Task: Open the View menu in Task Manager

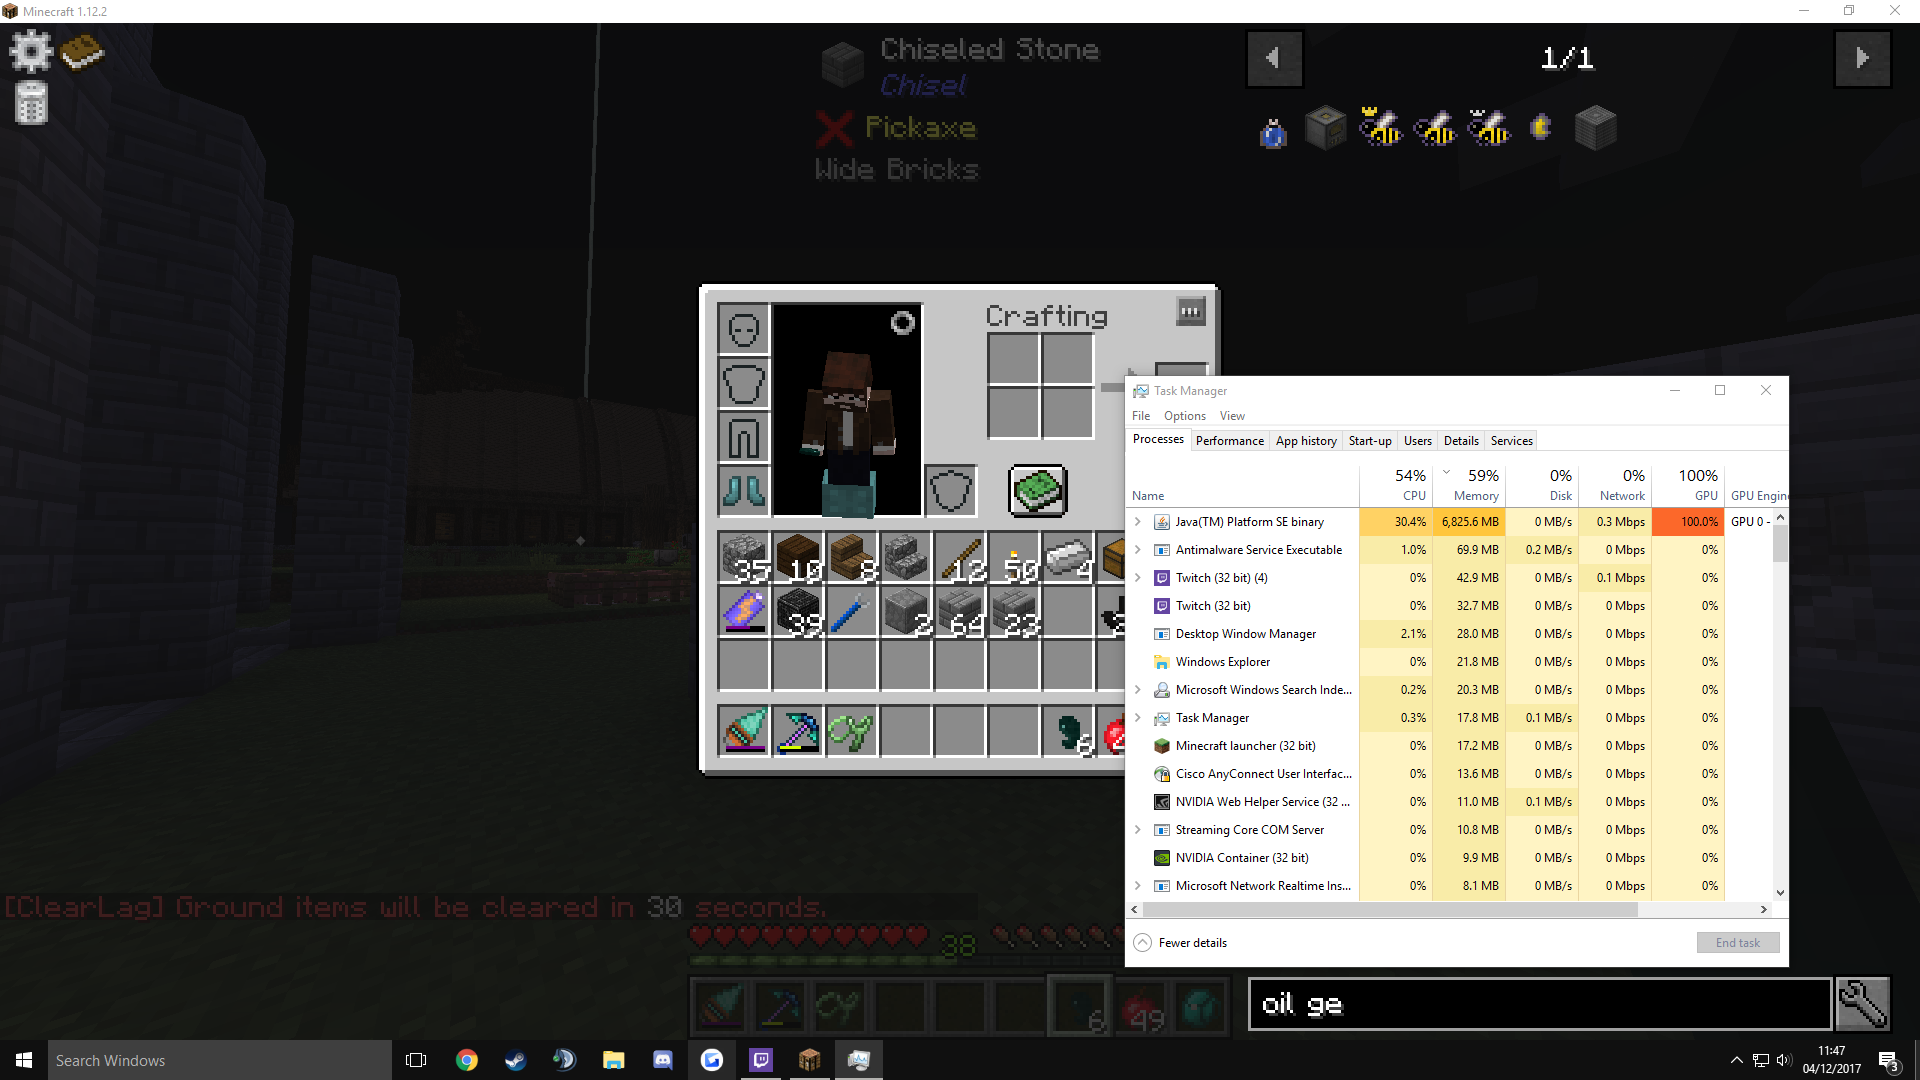Action: (1232, 415)
